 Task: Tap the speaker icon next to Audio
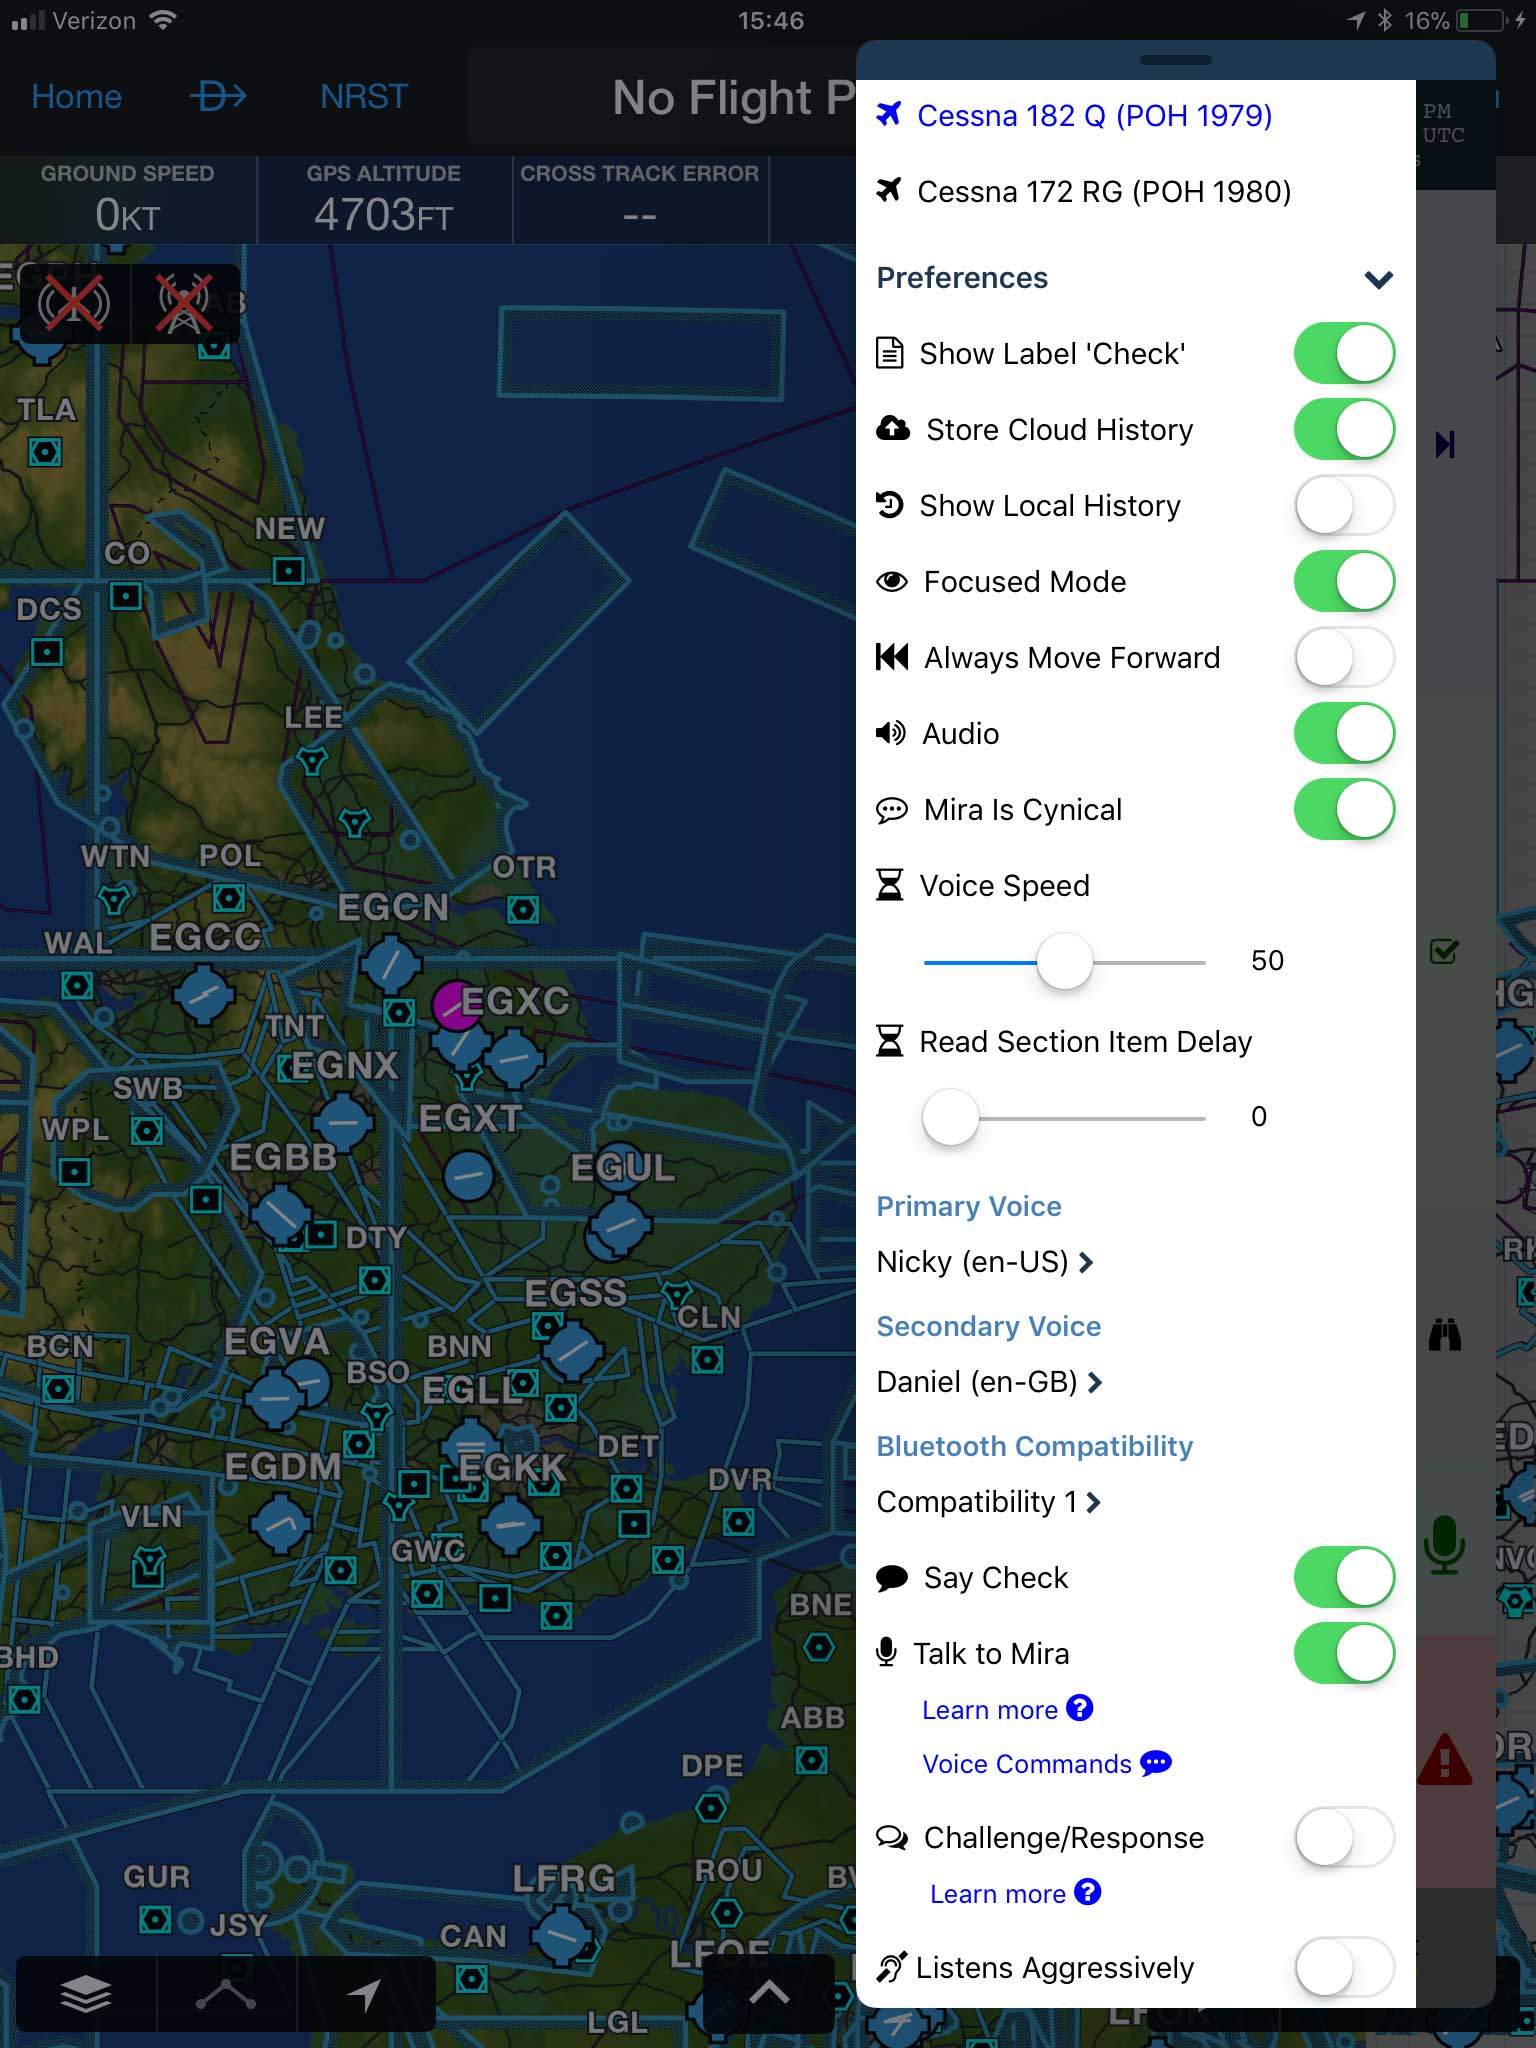pos(891,733)
